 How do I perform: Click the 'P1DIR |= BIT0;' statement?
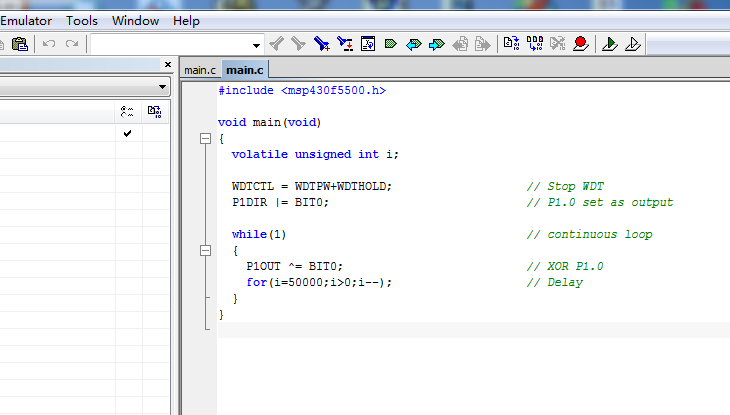point(280,202)
